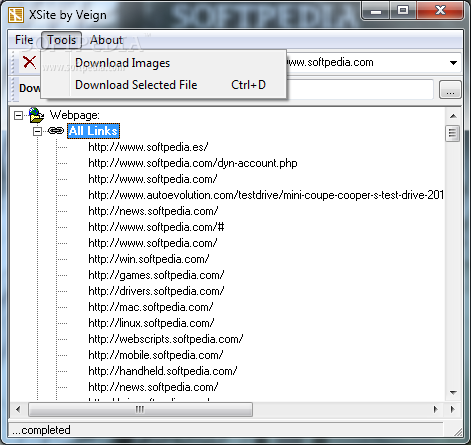The image size is (471, 445).
Task: Click the ...completed status bar text
Action: click(x=41, y=430)
